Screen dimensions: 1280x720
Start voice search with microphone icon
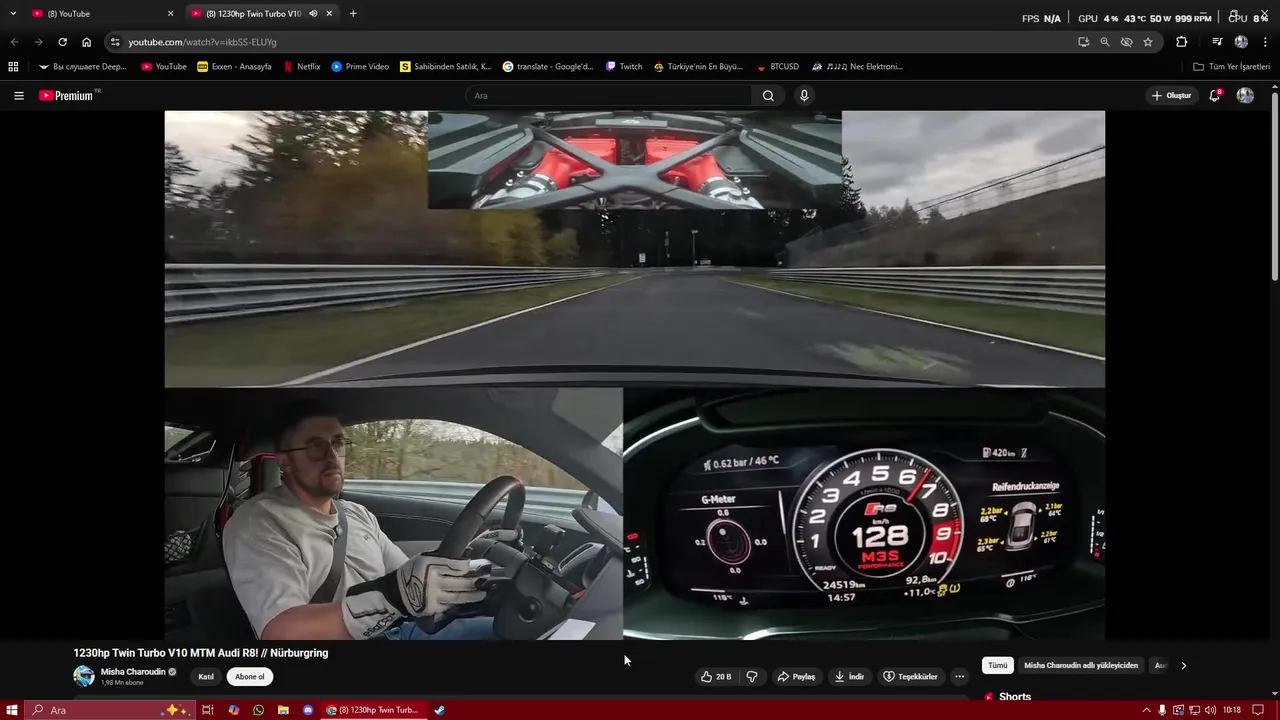(804, 96)
